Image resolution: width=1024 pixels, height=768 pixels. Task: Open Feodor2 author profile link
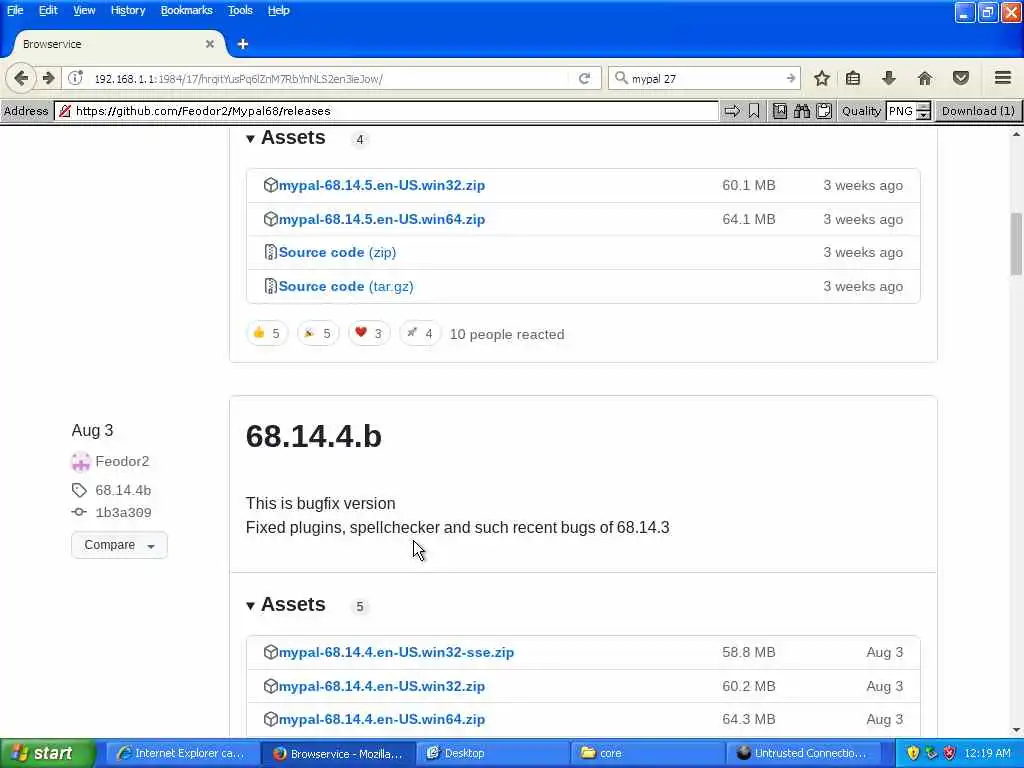point(122,462)
